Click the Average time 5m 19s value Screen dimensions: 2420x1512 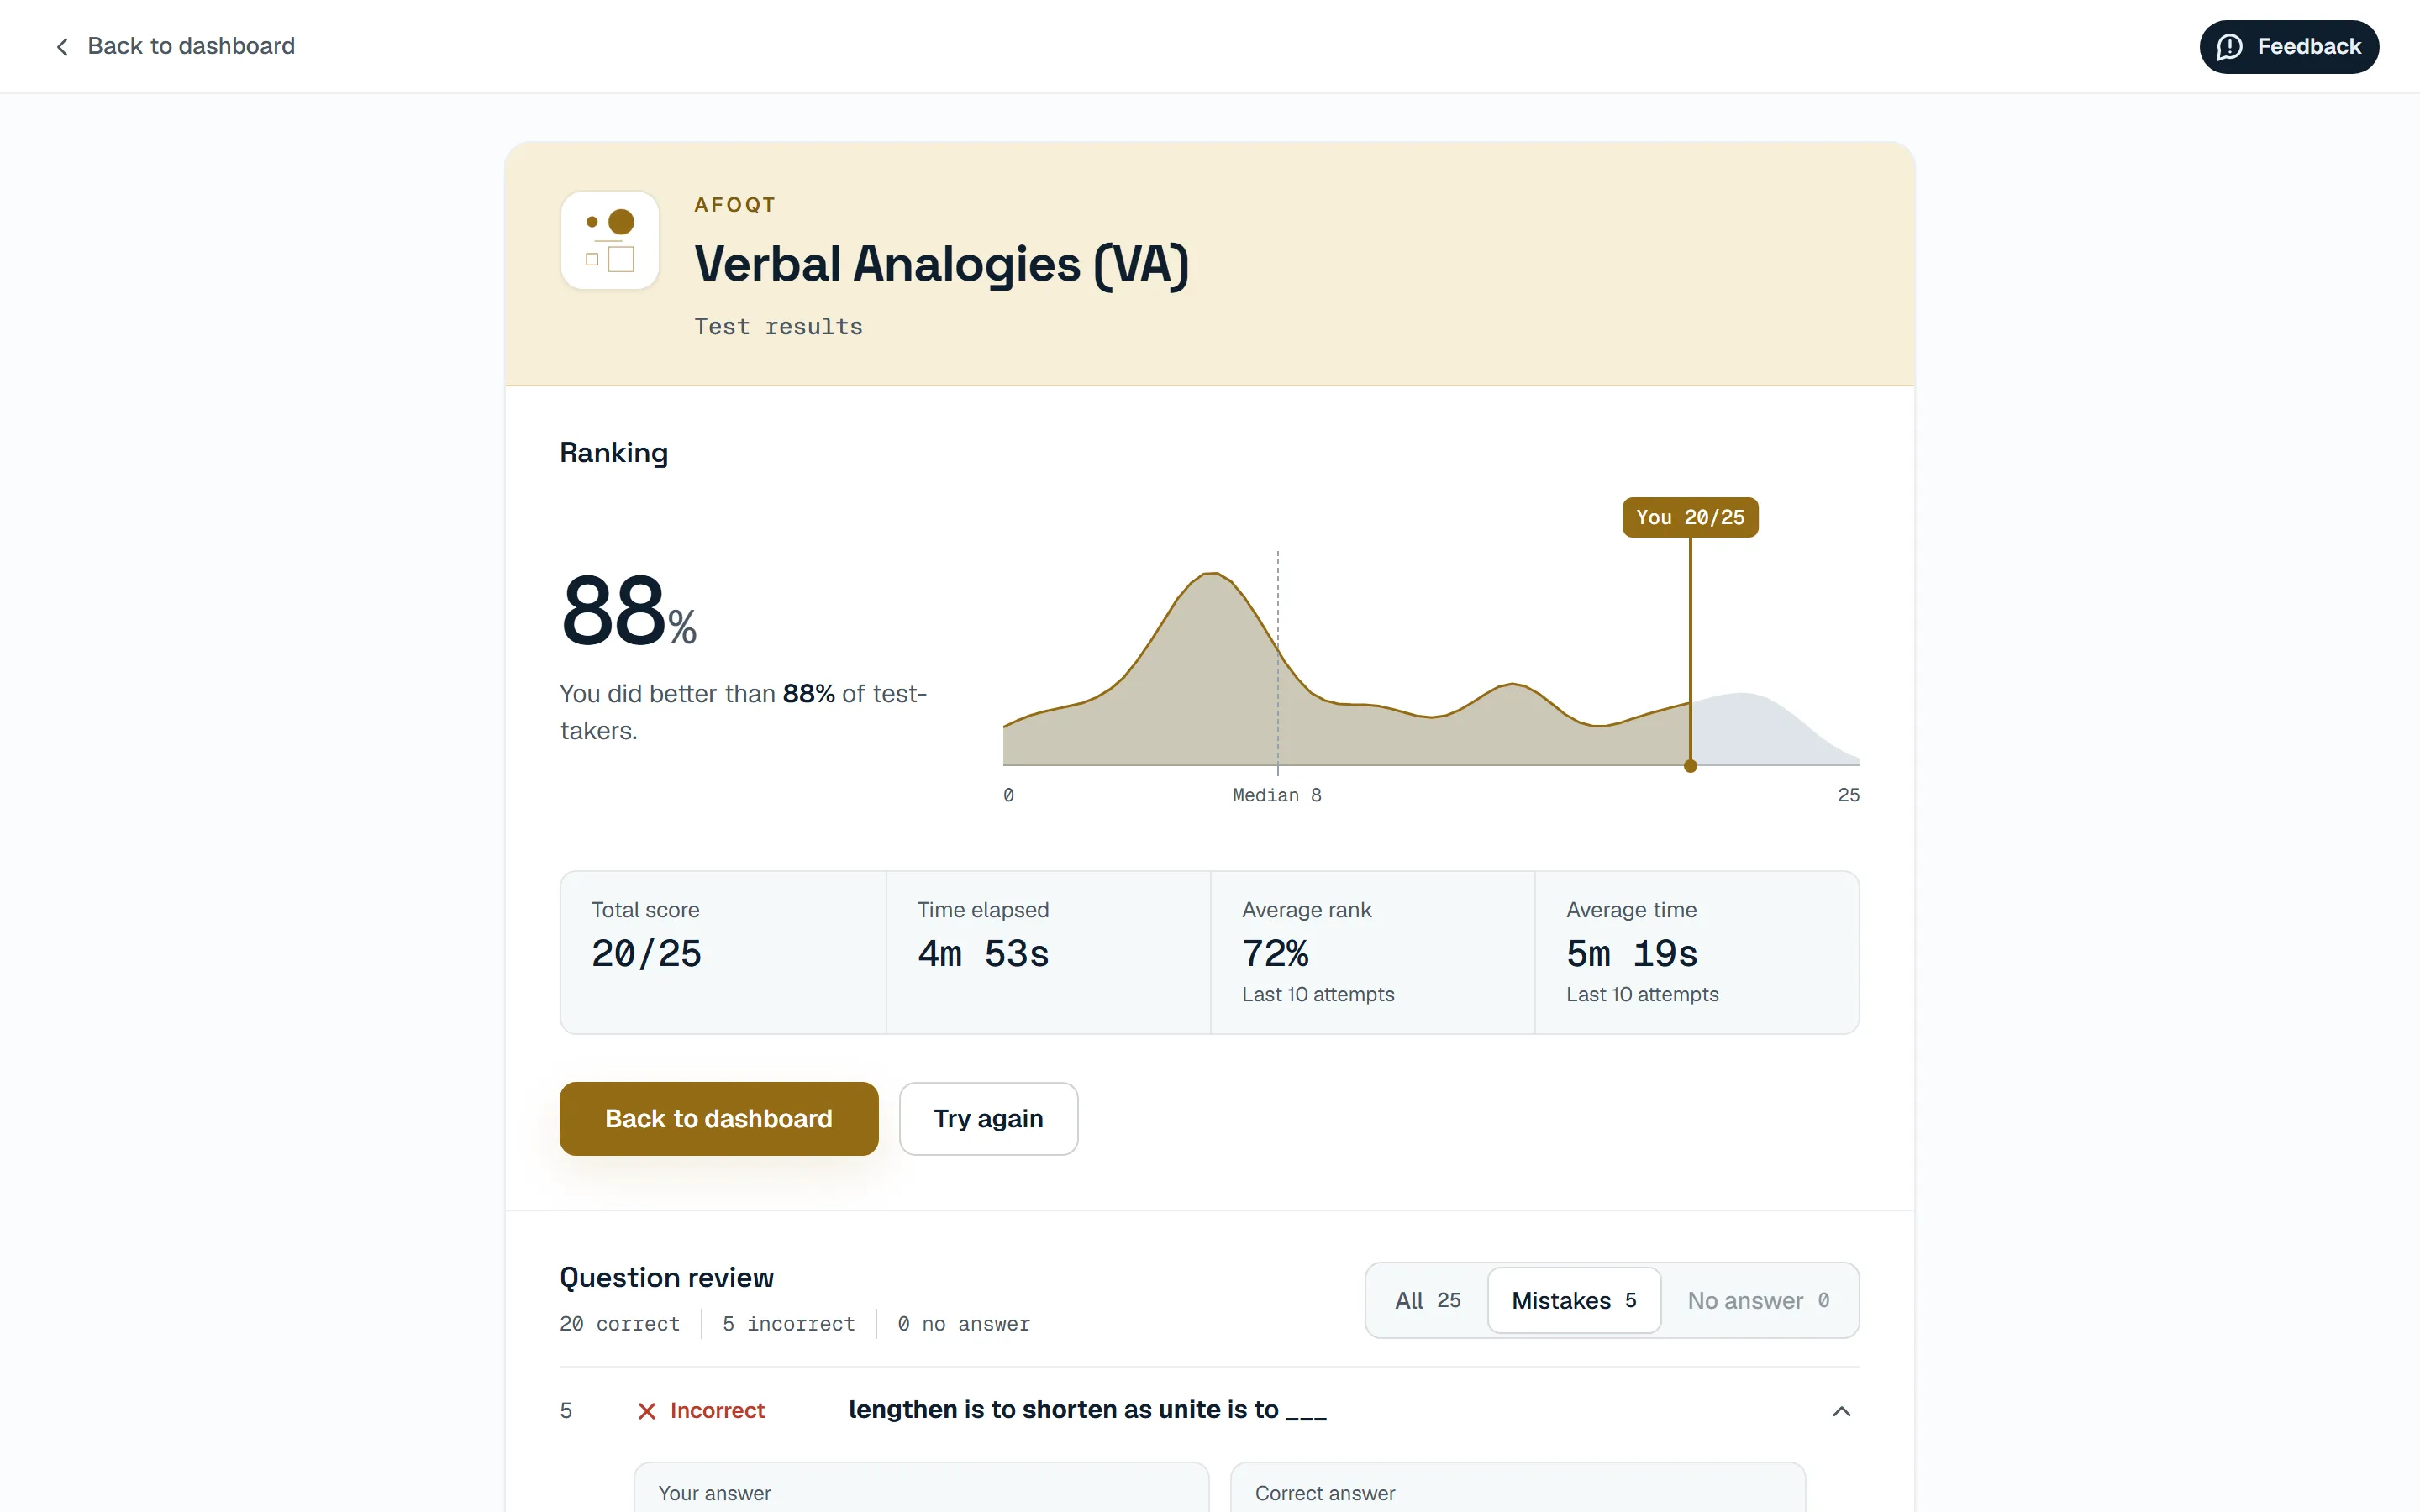[x=1631, y=953]
